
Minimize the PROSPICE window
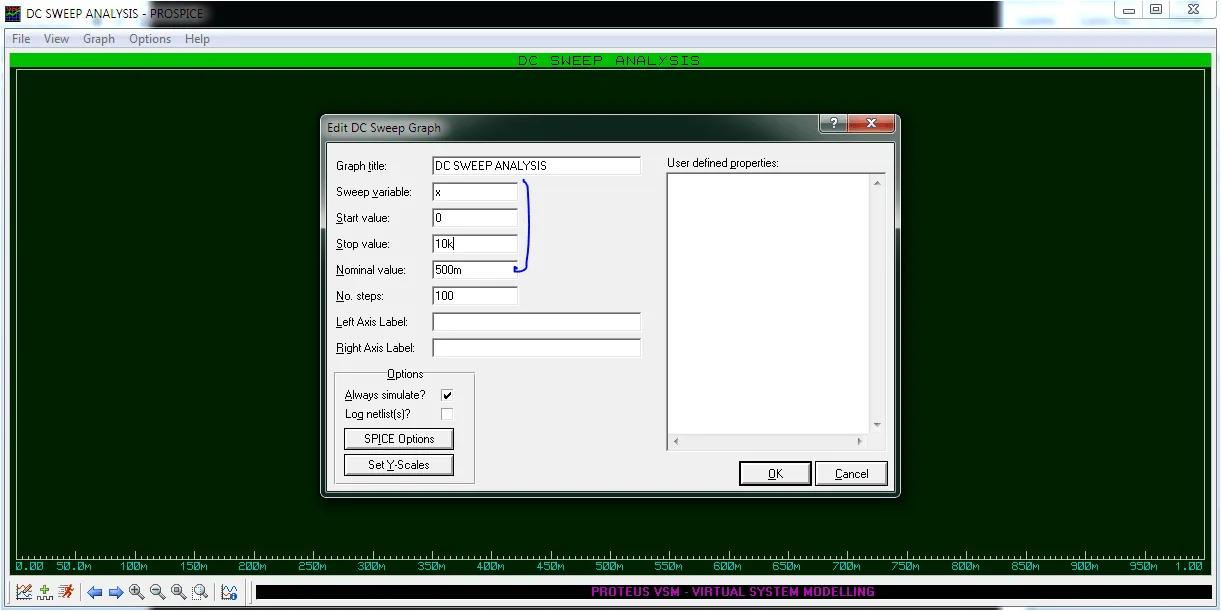pyautogui.click(x=1128, y=9)
